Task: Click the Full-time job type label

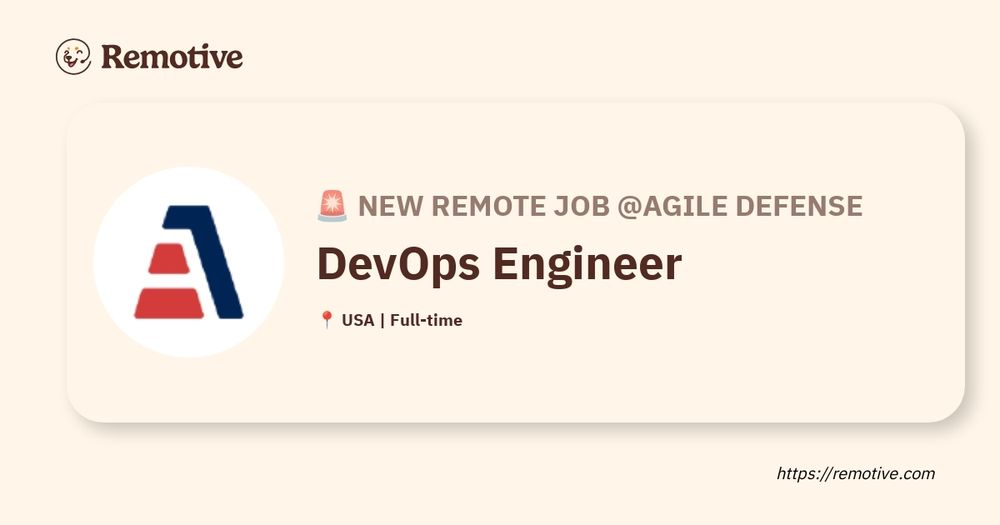Action: (426, 320)
